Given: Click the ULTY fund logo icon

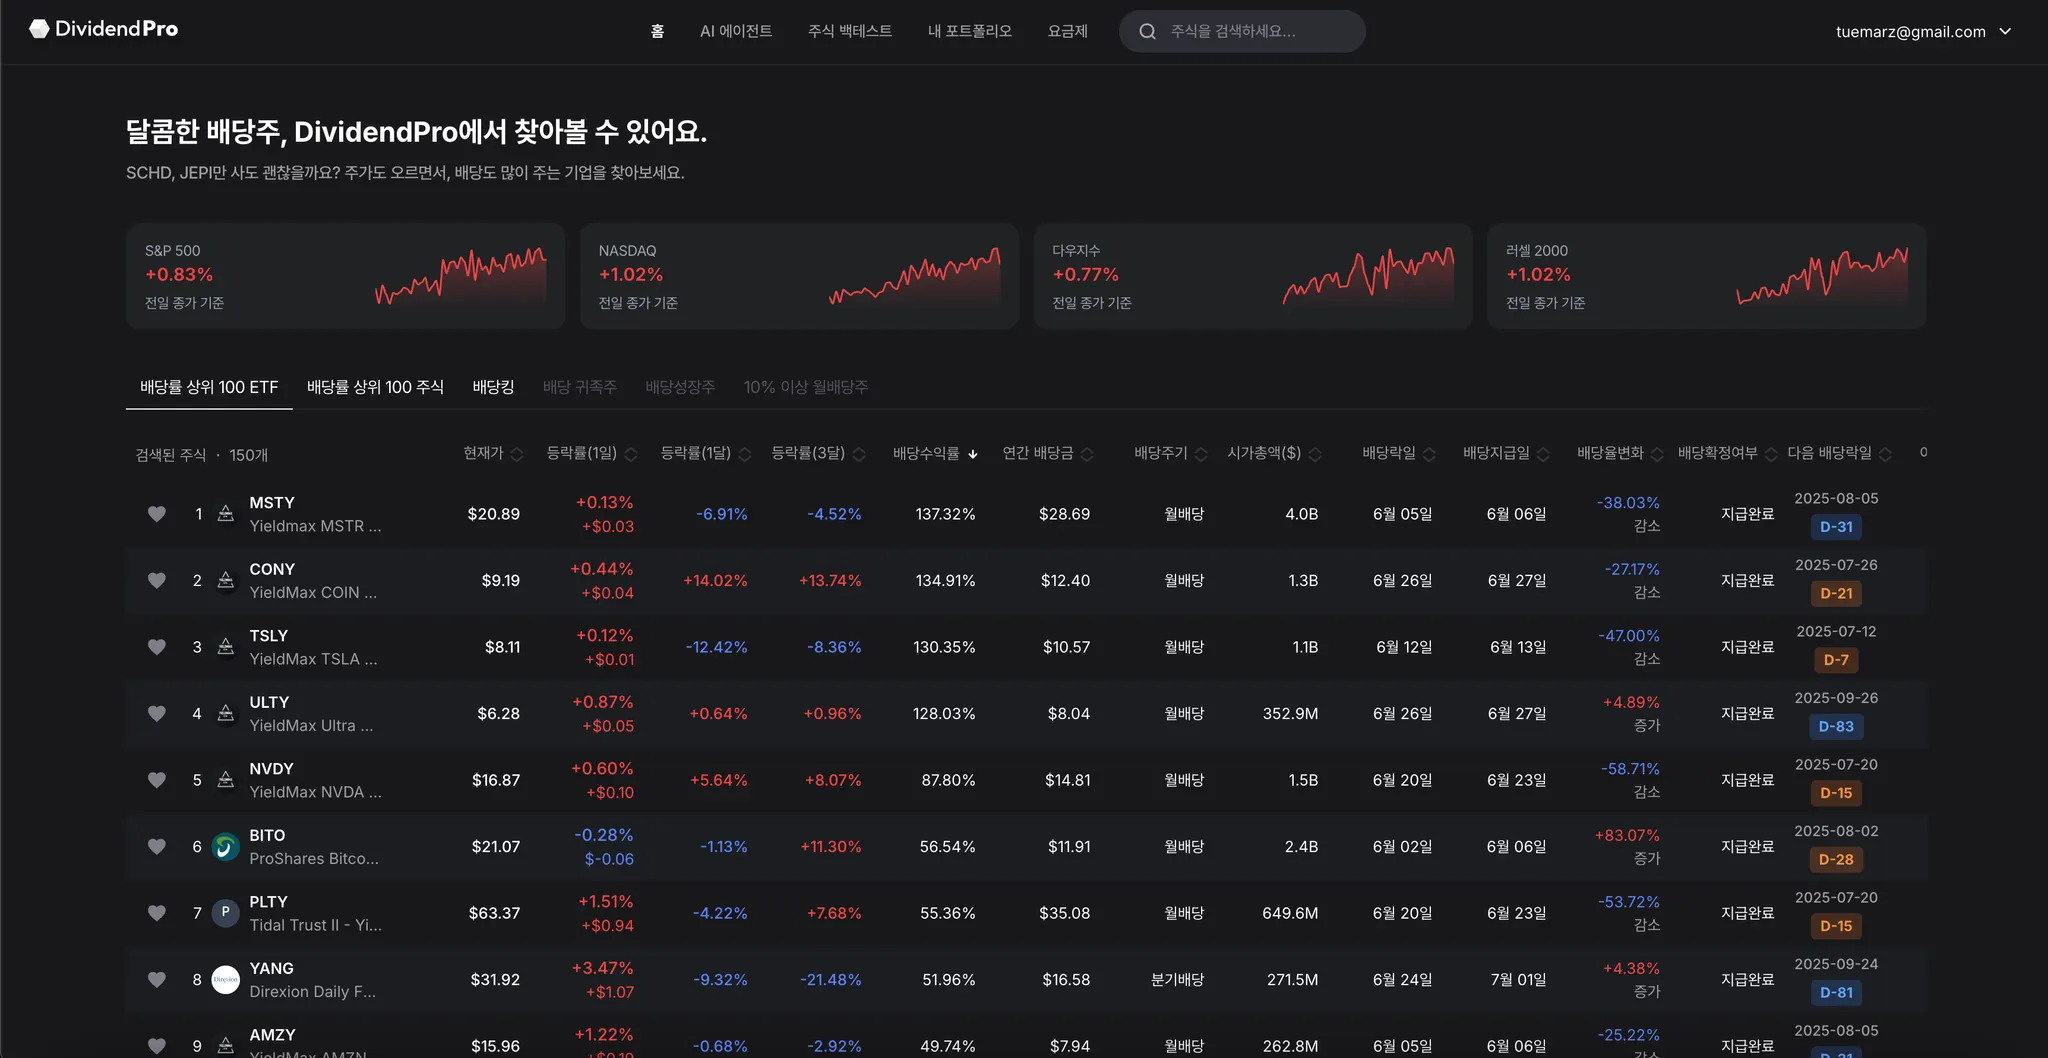Looking at the screenshot, I should pos(226,713).
